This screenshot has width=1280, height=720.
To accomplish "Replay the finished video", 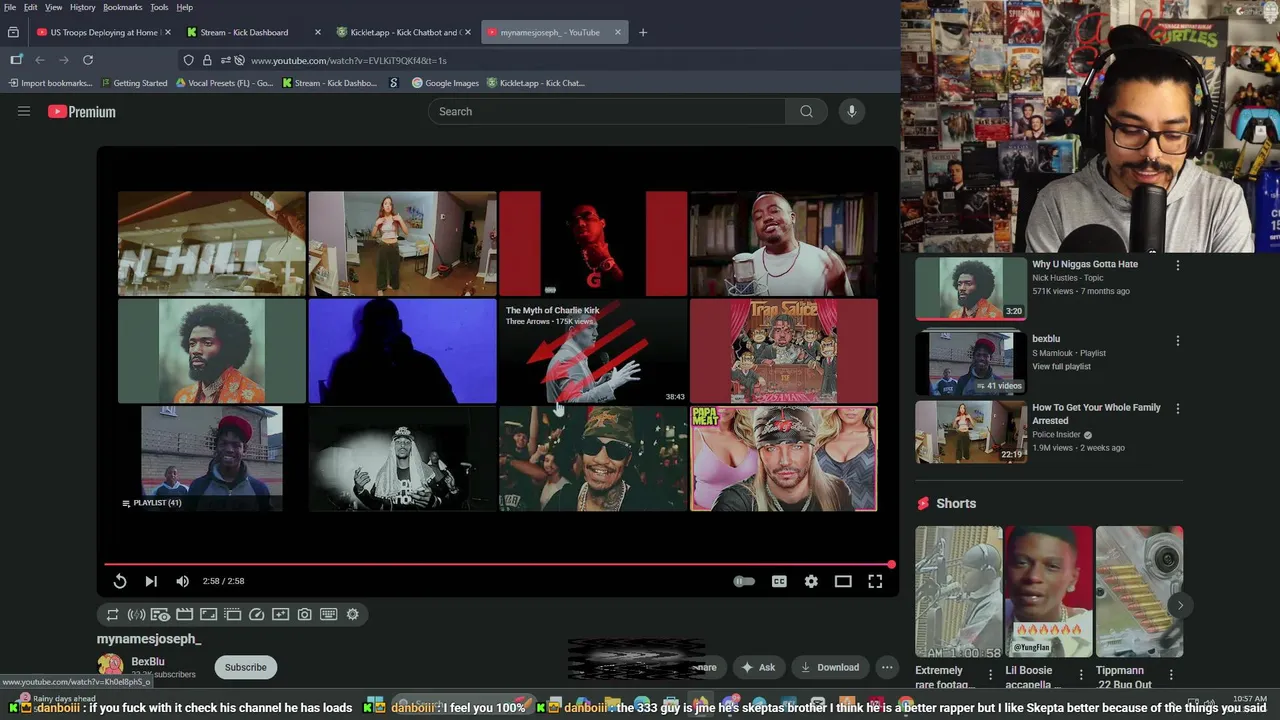I will (119, 581).
